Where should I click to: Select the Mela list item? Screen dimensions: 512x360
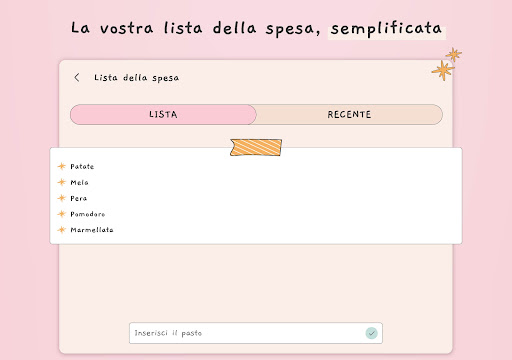79,182
